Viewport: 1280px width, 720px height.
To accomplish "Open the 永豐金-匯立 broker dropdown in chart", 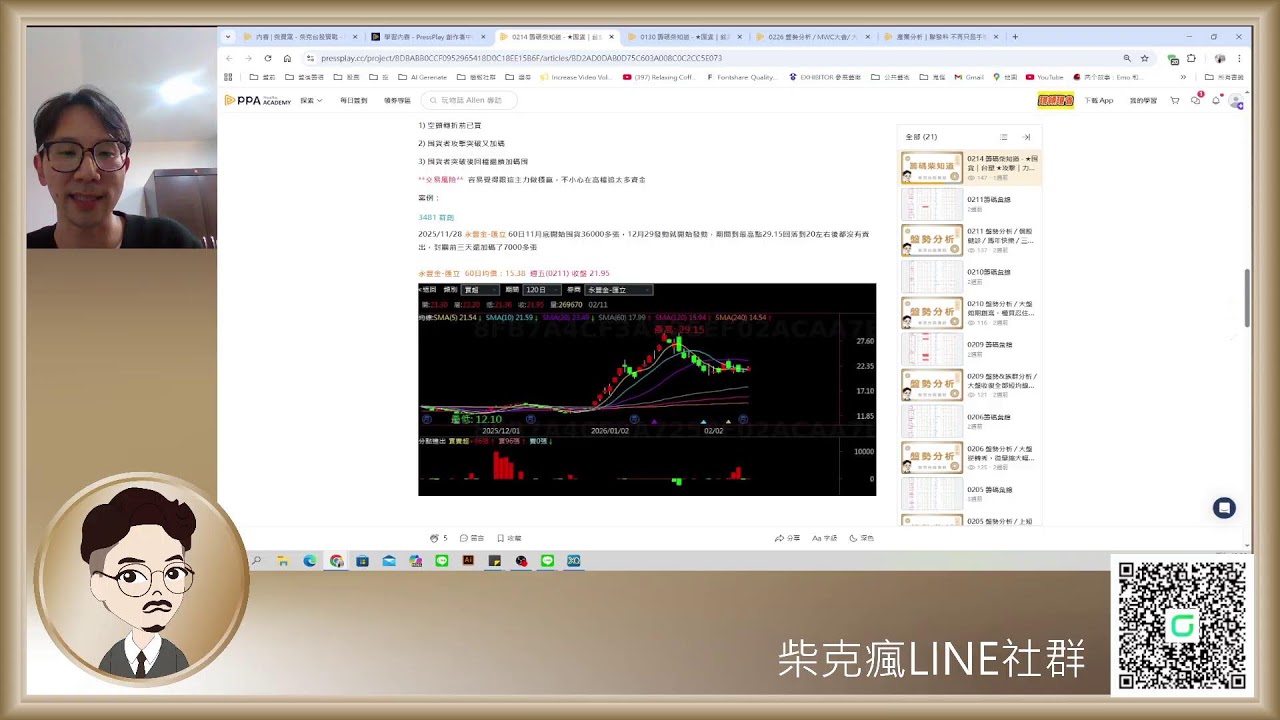I will pos(619,290).
